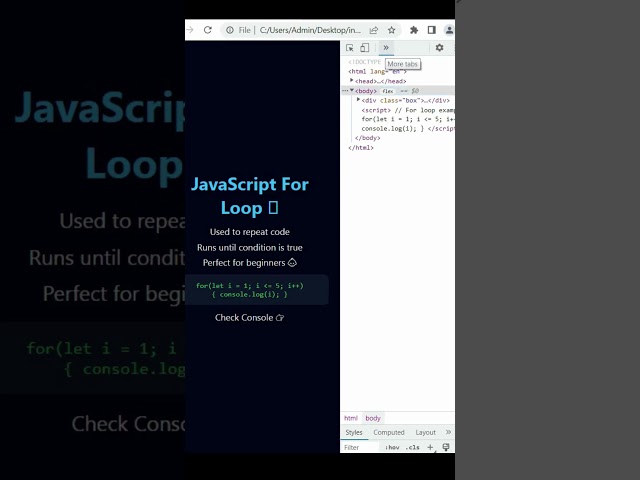Click the forward navigation arrow

tap(190, 30)
